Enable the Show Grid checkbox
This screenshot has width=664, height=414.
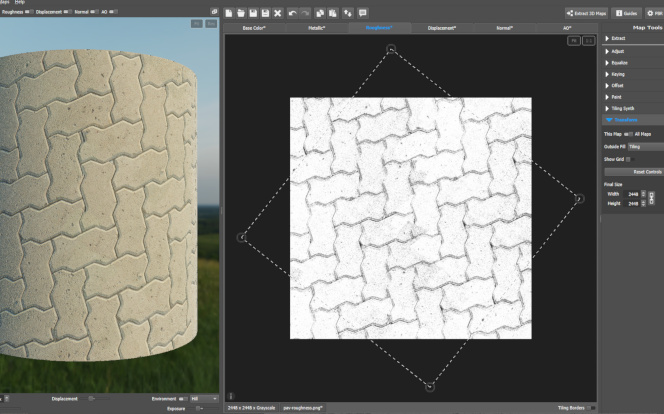coord(628,158)
